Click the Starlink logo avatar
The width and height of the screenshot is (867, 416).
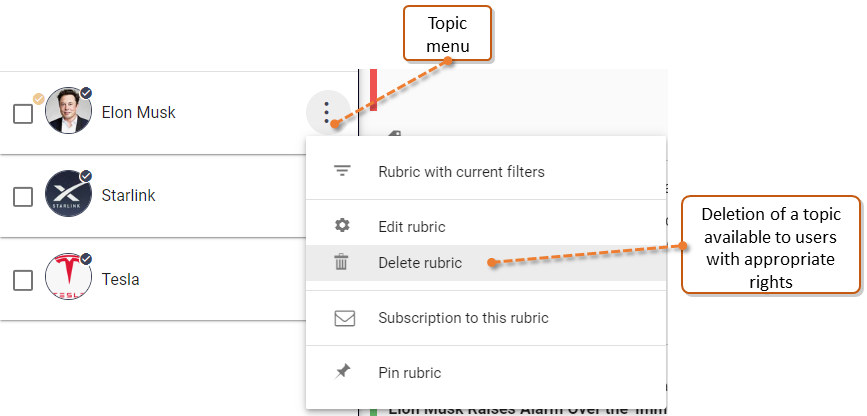(x=68, y=194)
